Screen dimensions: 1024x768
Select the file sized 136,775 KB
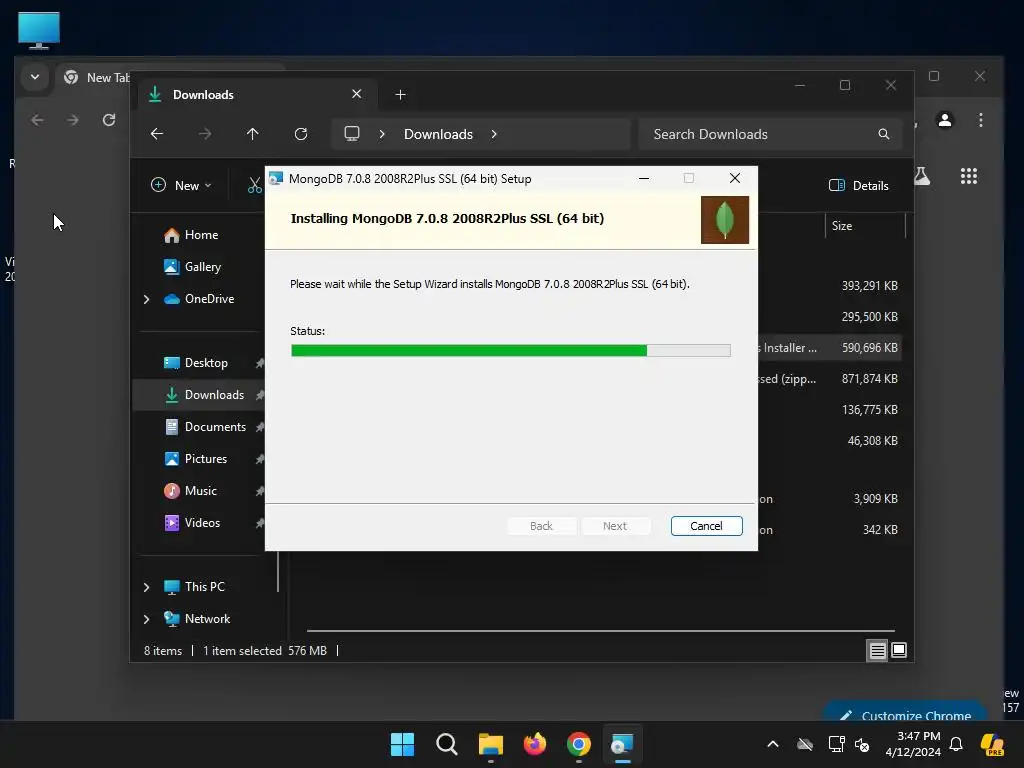pos(869,410)
